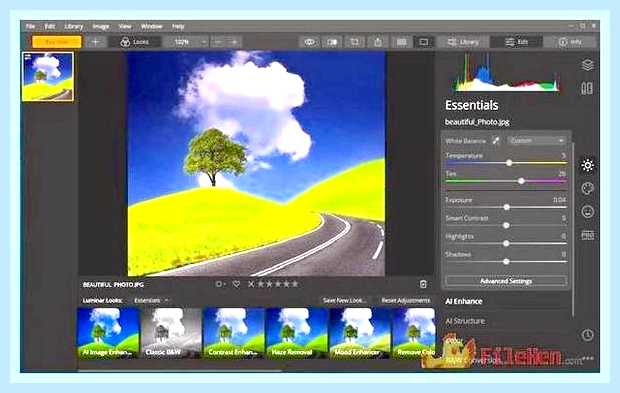Click Save New Look button
This screenshot has width=620, height=393.
(x=344, y=300)
